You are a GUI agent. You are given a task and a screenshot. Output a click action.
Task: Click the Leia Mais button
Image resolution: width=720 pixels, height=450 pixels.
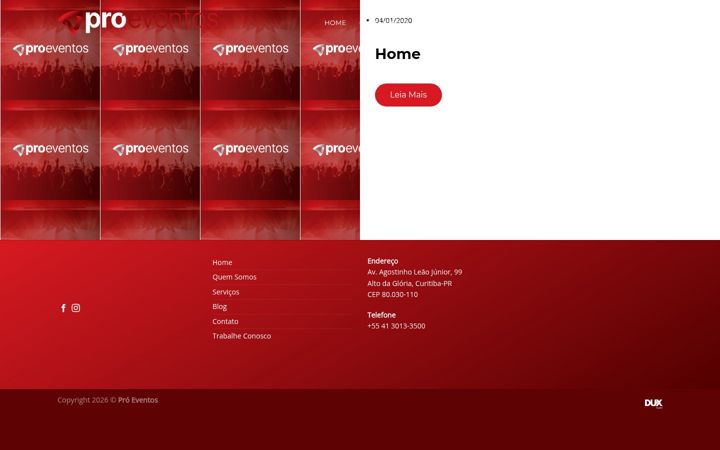click(x=408, y=95)
